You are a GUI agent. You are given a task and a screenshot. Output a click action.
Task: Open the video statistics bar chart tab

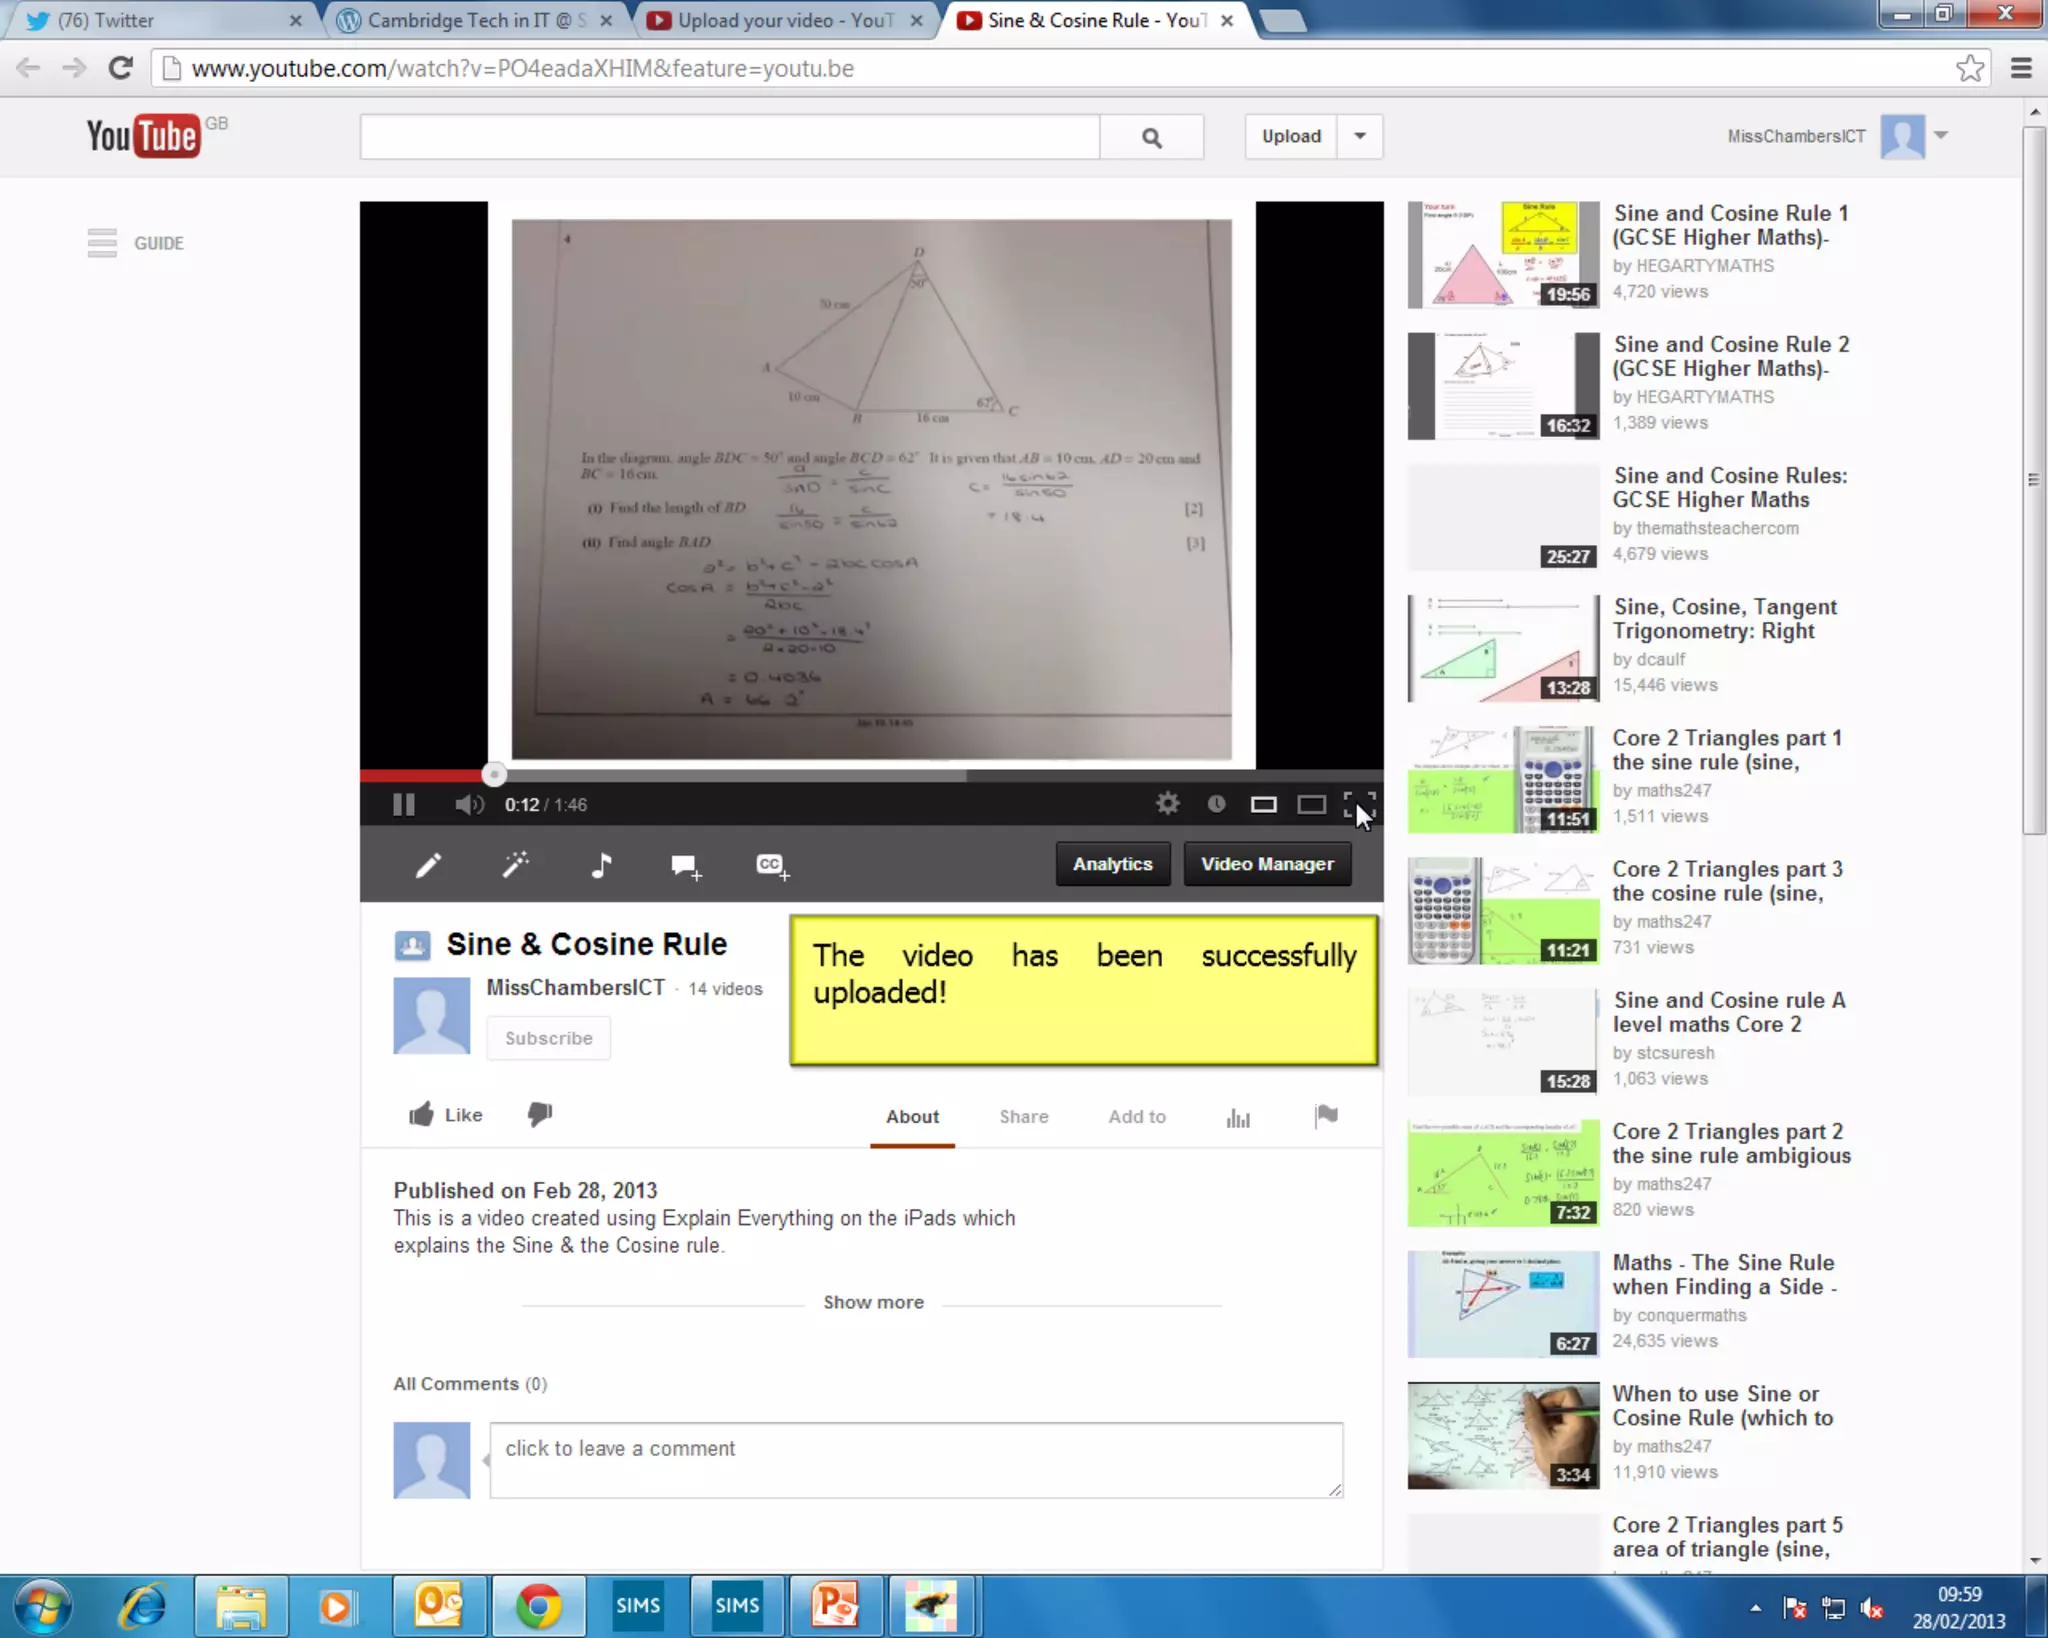coord(1238,1117)
